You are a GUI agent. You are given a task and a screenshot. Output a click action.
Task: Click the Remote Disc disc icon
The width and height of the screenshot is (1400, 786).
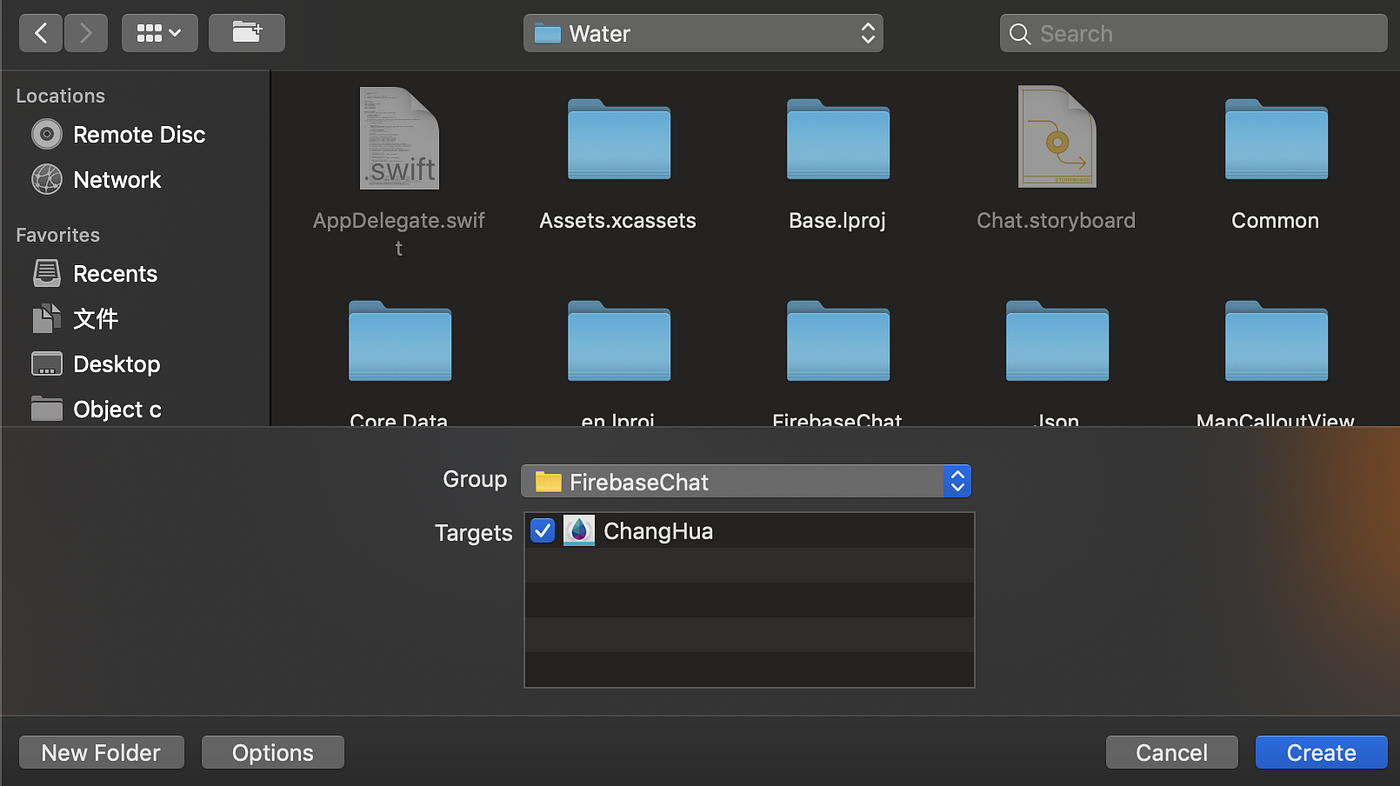(47, 134)
